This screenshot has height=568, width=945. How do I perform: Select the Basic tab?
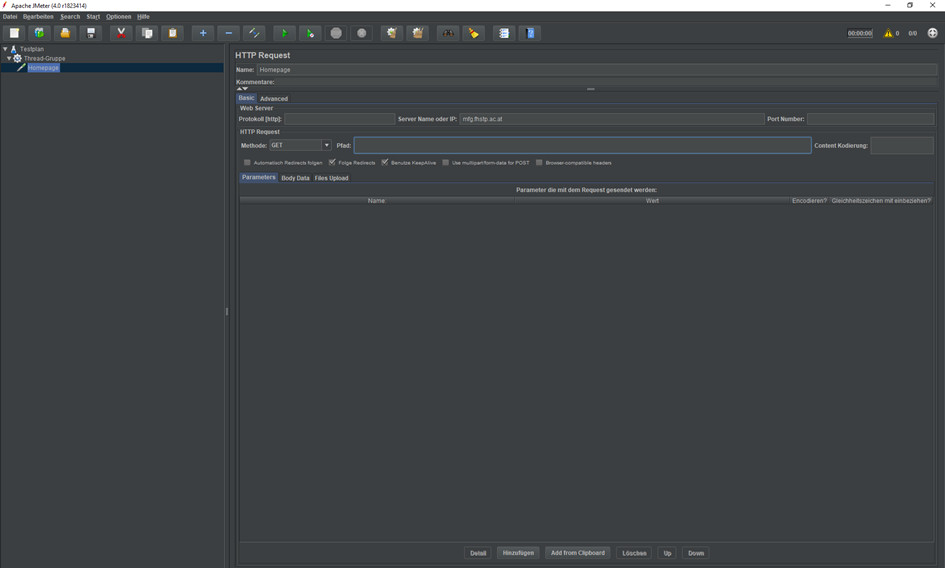[x=246, y=98]
